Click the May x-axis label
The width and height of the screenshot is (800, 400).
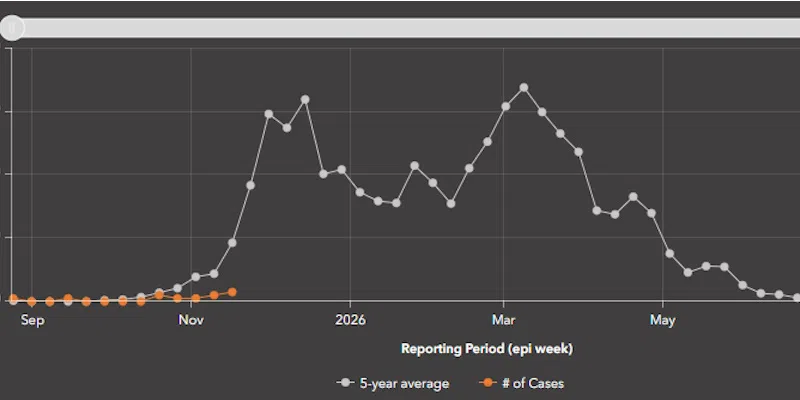point(662,321)
